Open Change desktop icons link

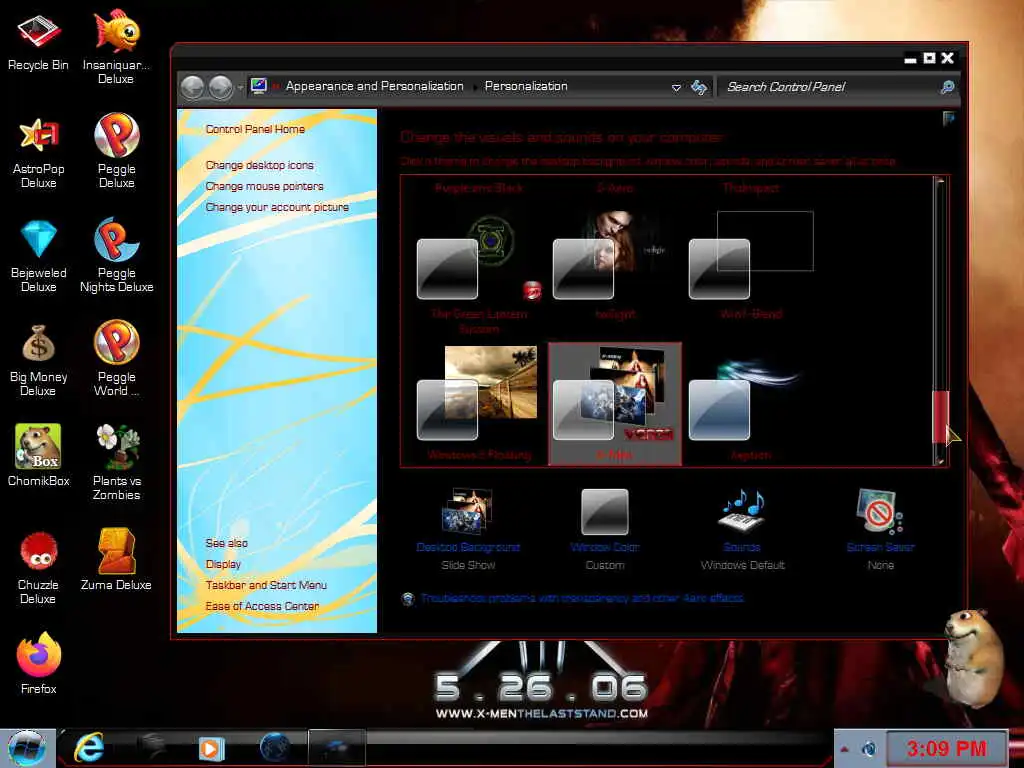(259, 165)
